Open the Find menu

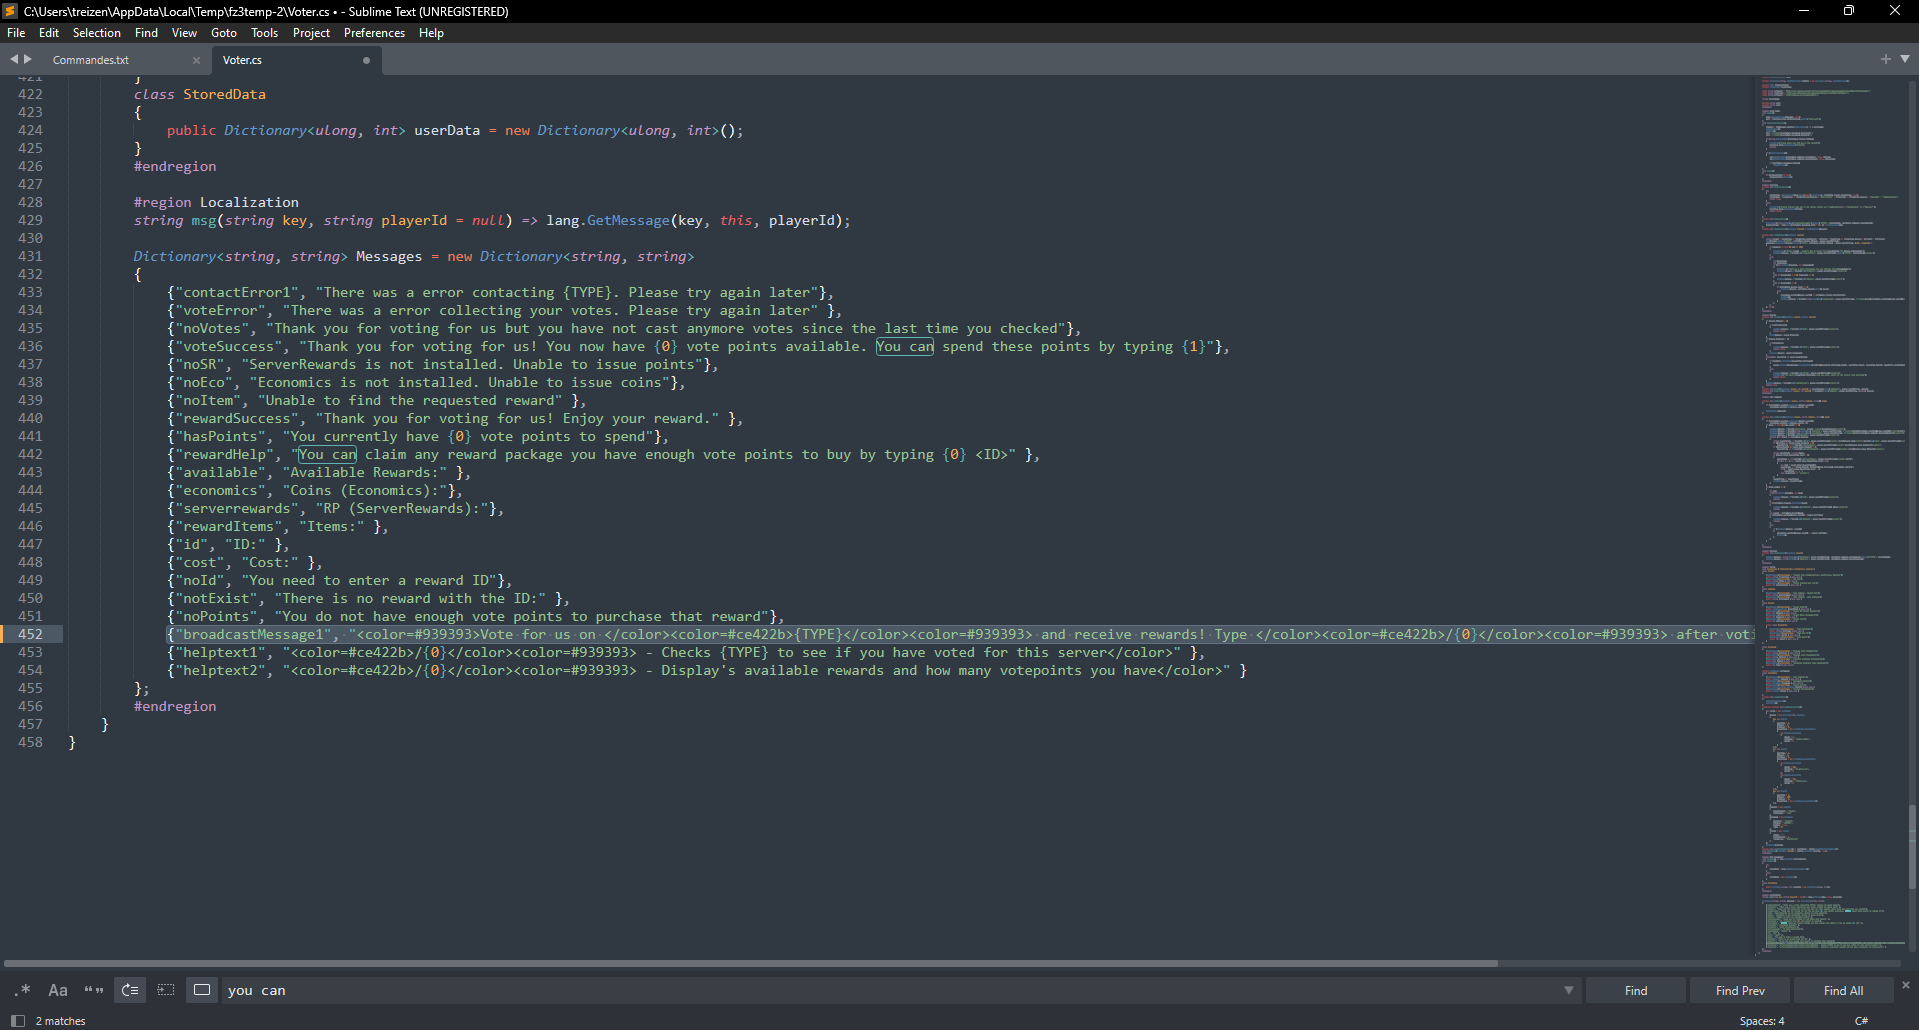click(146, 33)
